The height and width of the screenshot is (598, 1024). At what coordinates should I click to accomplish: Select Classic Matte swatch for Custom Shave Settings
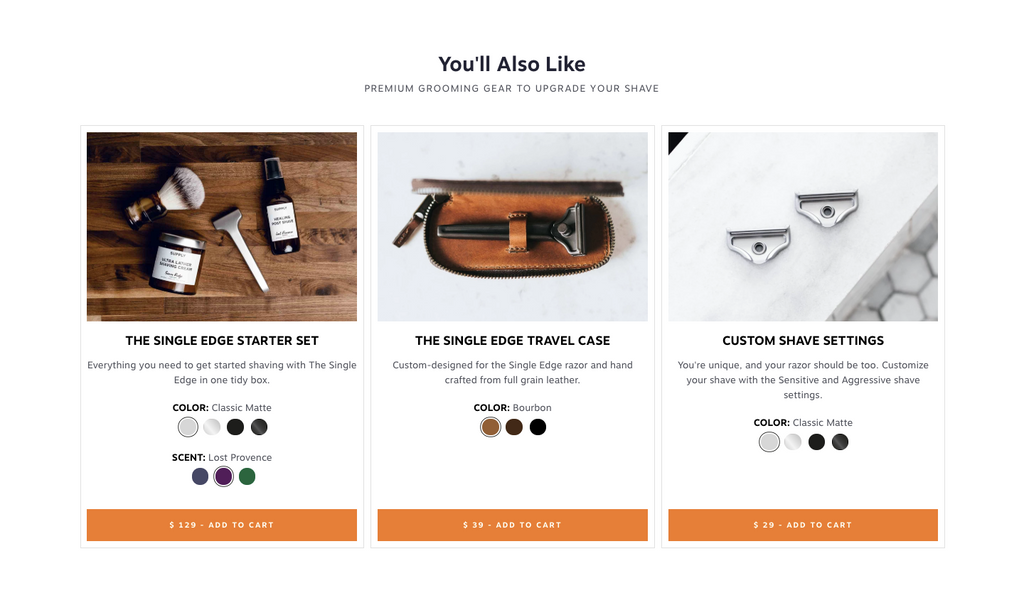click(x=769, y=442)
